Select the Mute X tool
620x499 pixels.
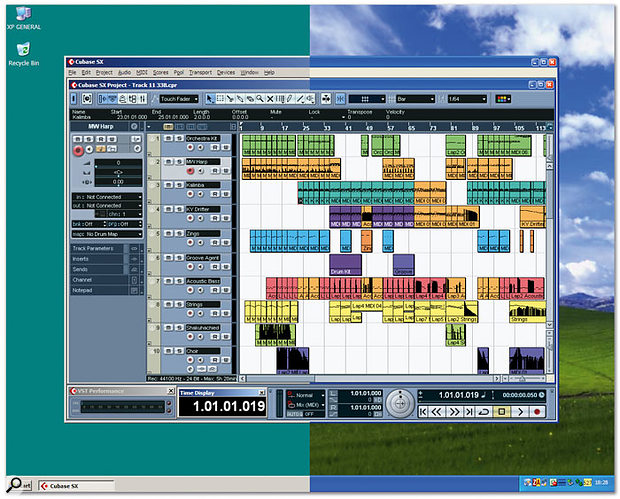270,99
